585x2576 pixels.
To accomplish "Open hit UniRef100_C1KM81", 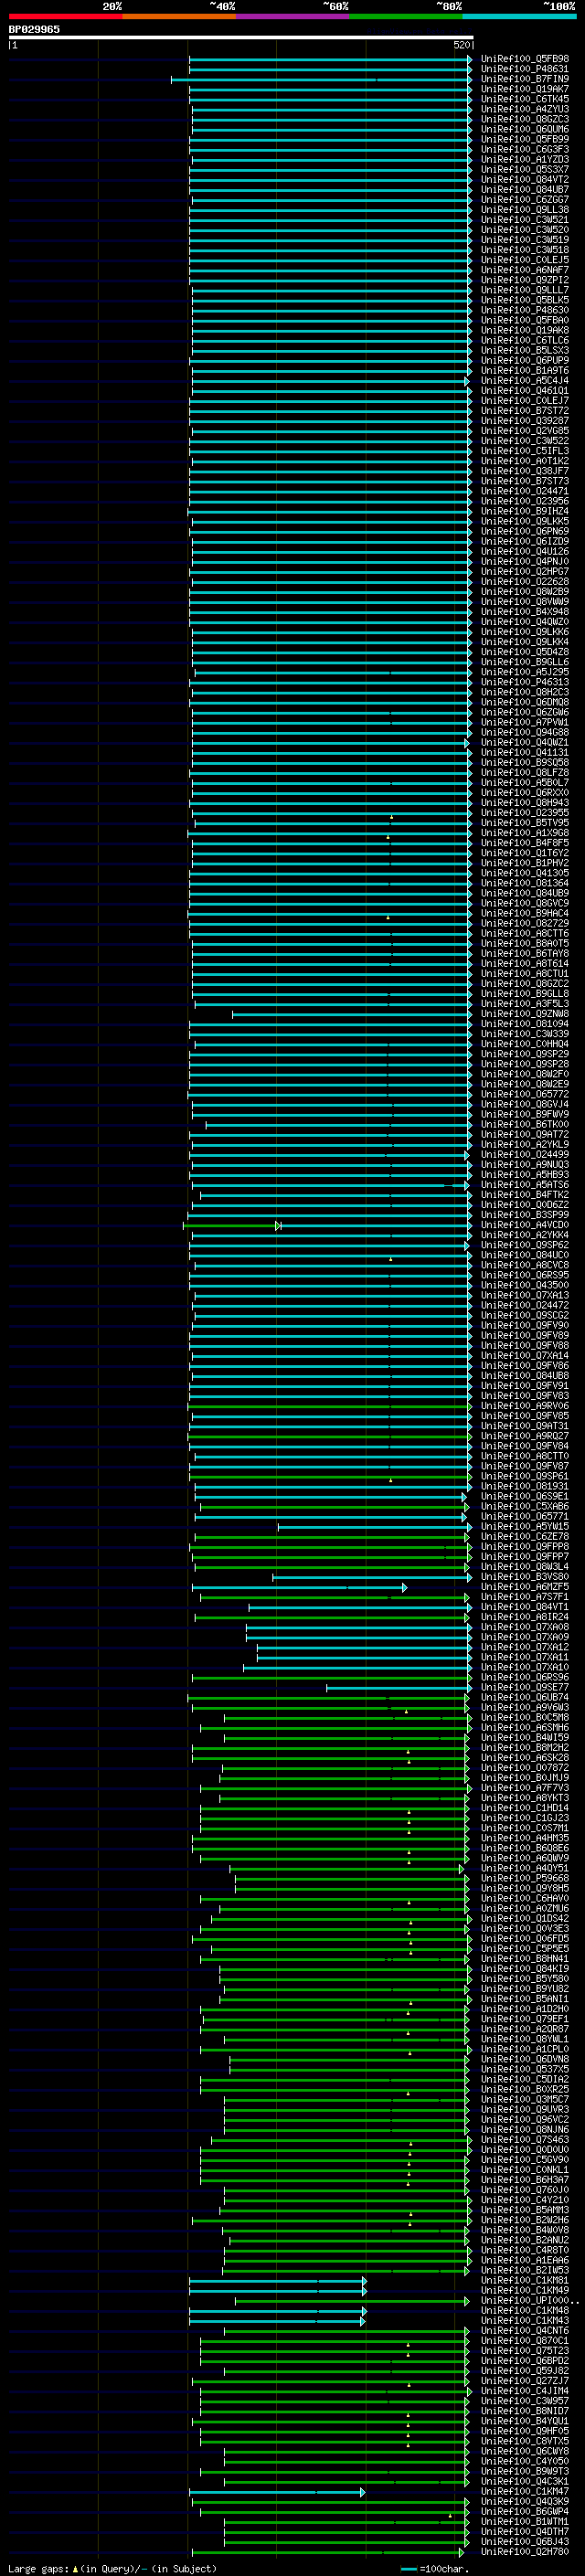I will tap(524, 2280).
